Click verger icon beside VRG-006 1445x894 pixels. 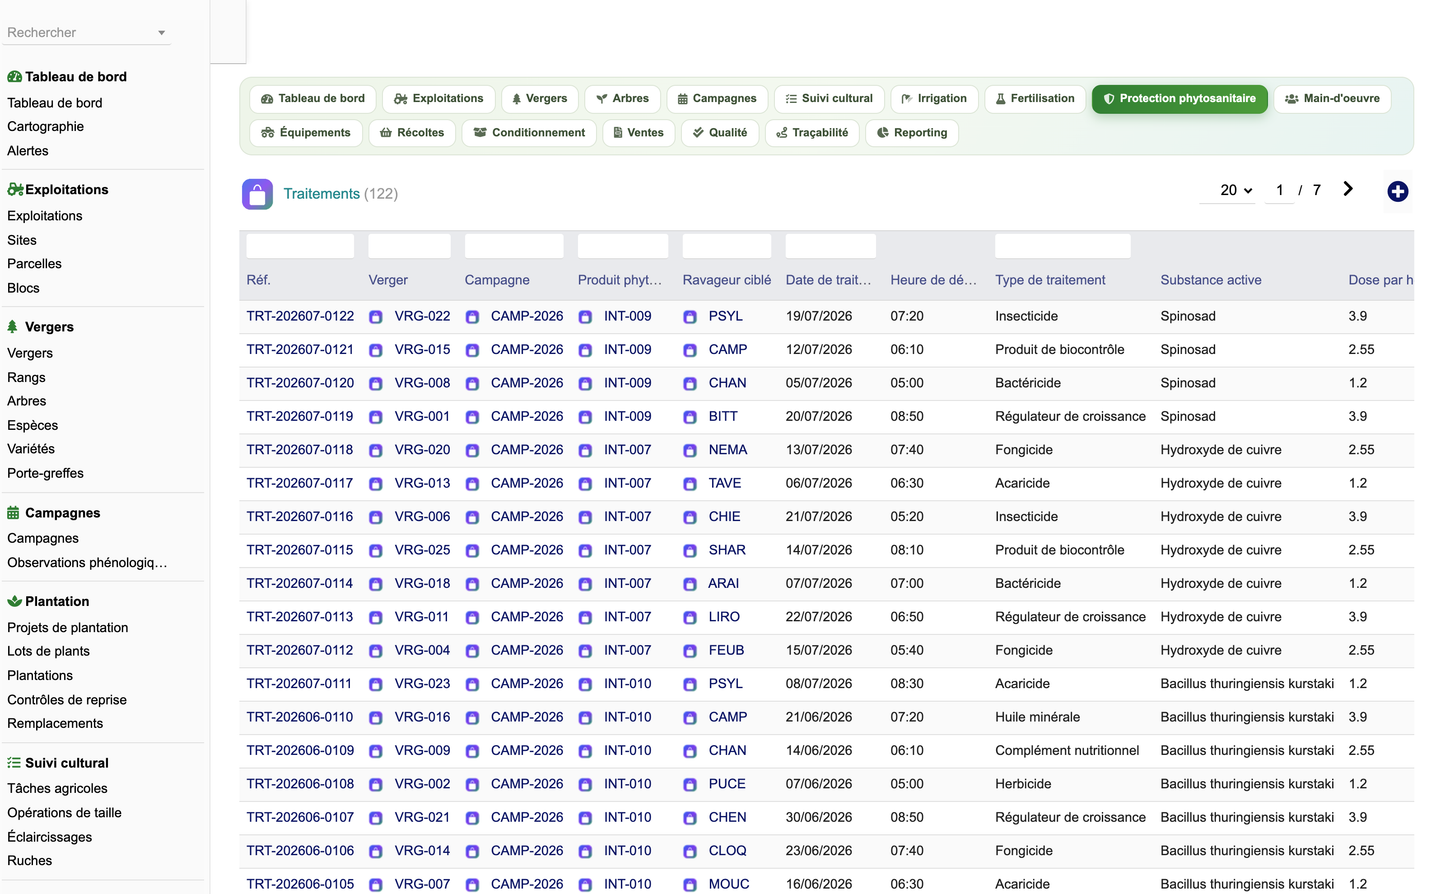pos(376,517)
